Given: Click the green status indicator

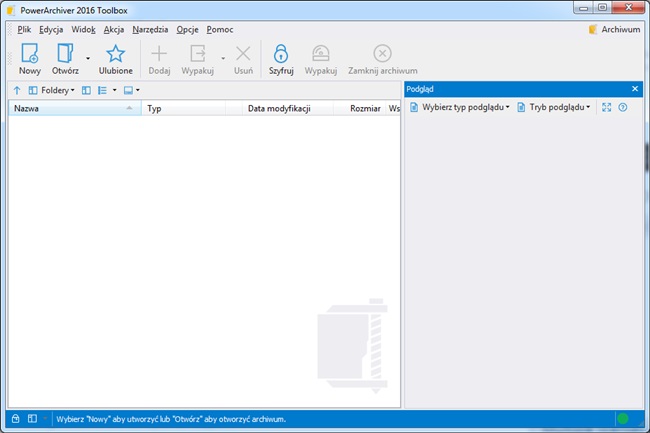Looking at the screenshot, I should click(x=623, y=418).
